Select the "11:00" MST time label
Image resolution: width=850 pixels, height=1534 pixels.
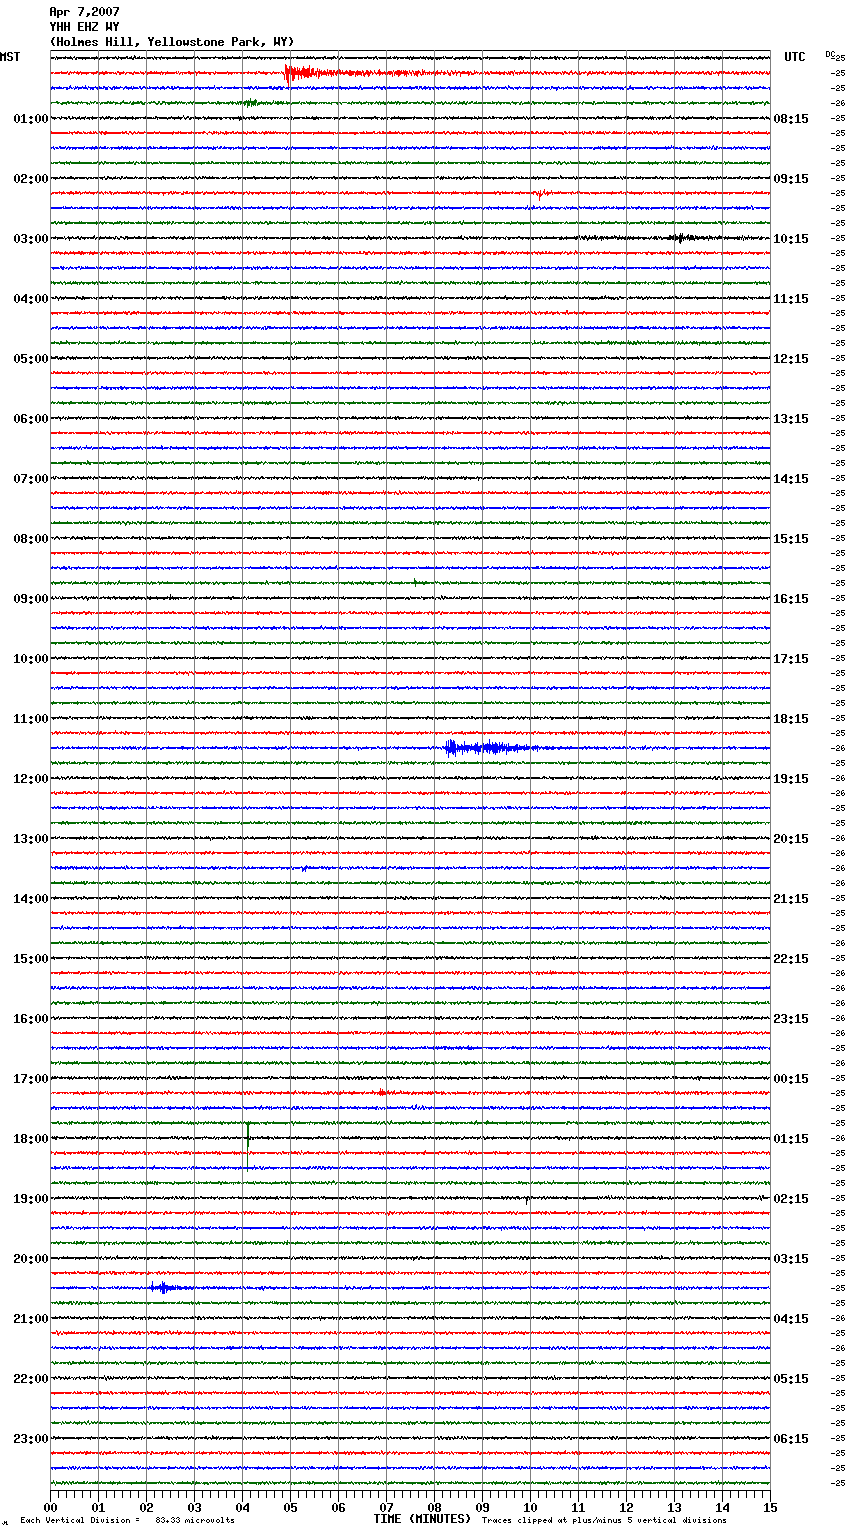point(31,719)
